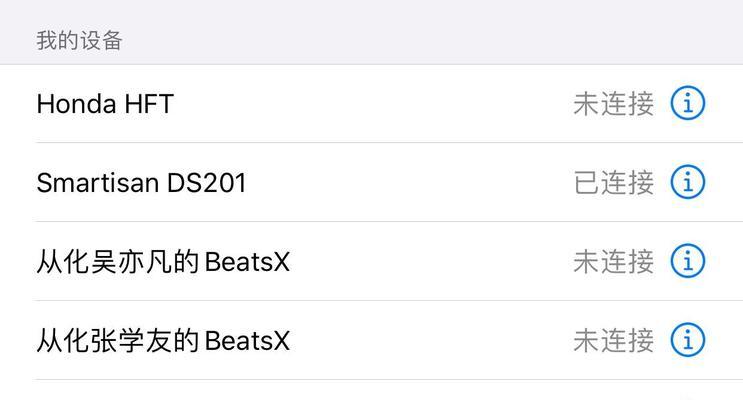
Task: Tap empty middle area of 张学友 row
Action: pyautogui.click(x=431, y=341)
